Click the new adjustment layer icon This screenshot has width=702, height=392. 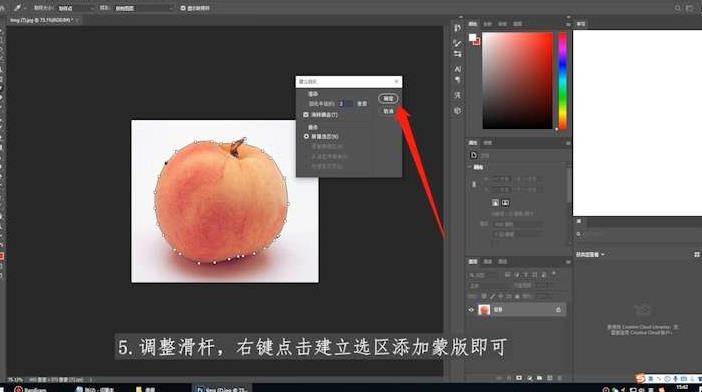tap(530, 378)
